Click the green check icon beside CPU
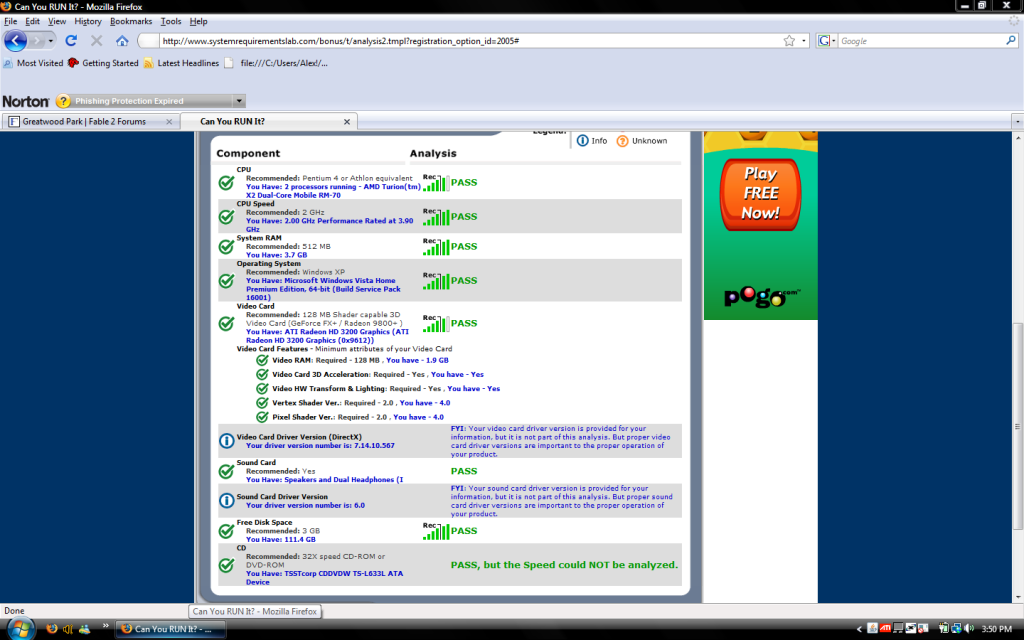Screen dimensions: 1024x640 pyautogui.click(x=227, y=182)
